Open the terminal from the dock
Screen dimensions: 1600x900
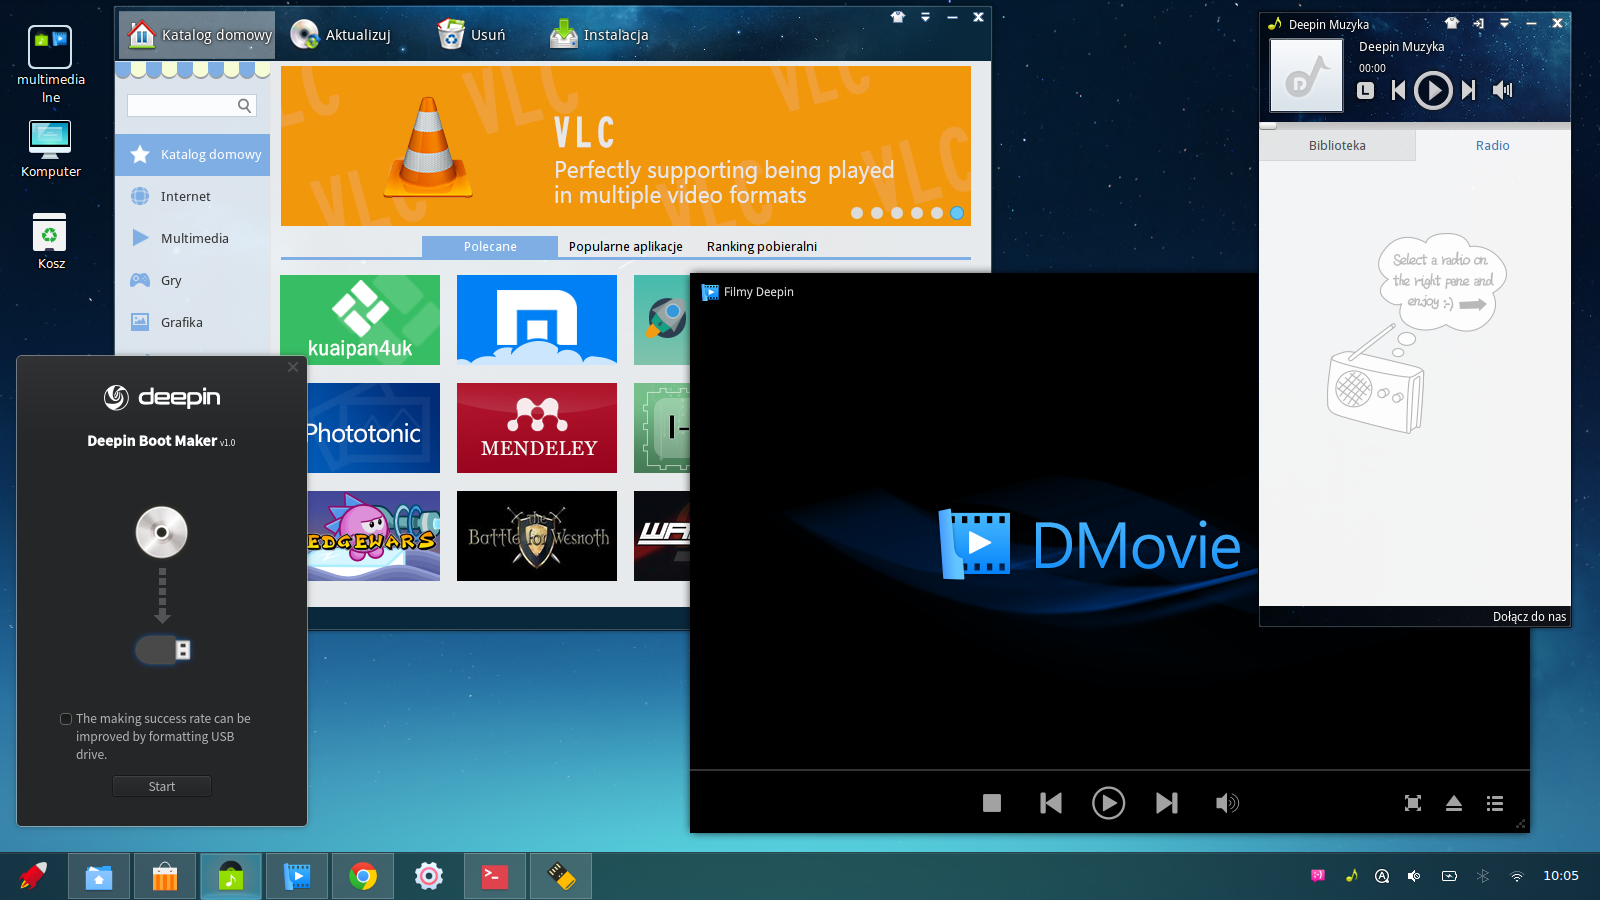pyautogui.click(x=495, y=877)
